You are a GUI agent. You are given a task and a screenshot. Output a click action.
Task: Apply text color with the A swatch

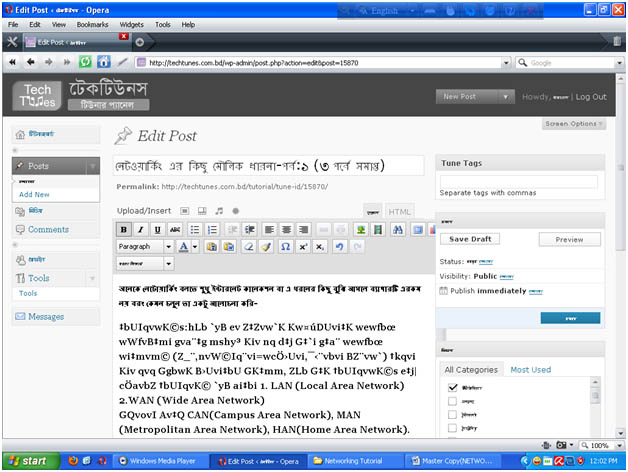[x=183, y=246]
